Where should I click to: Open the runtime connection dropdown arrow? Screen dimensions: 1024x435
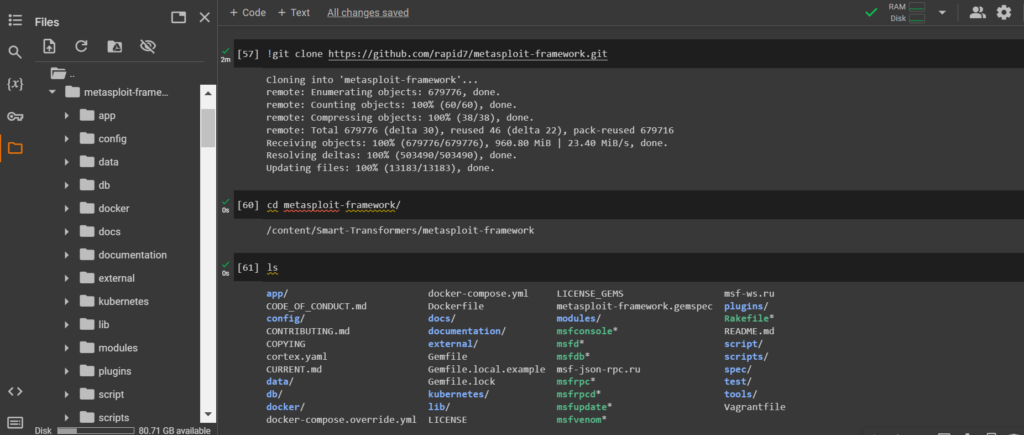point(942,12)
